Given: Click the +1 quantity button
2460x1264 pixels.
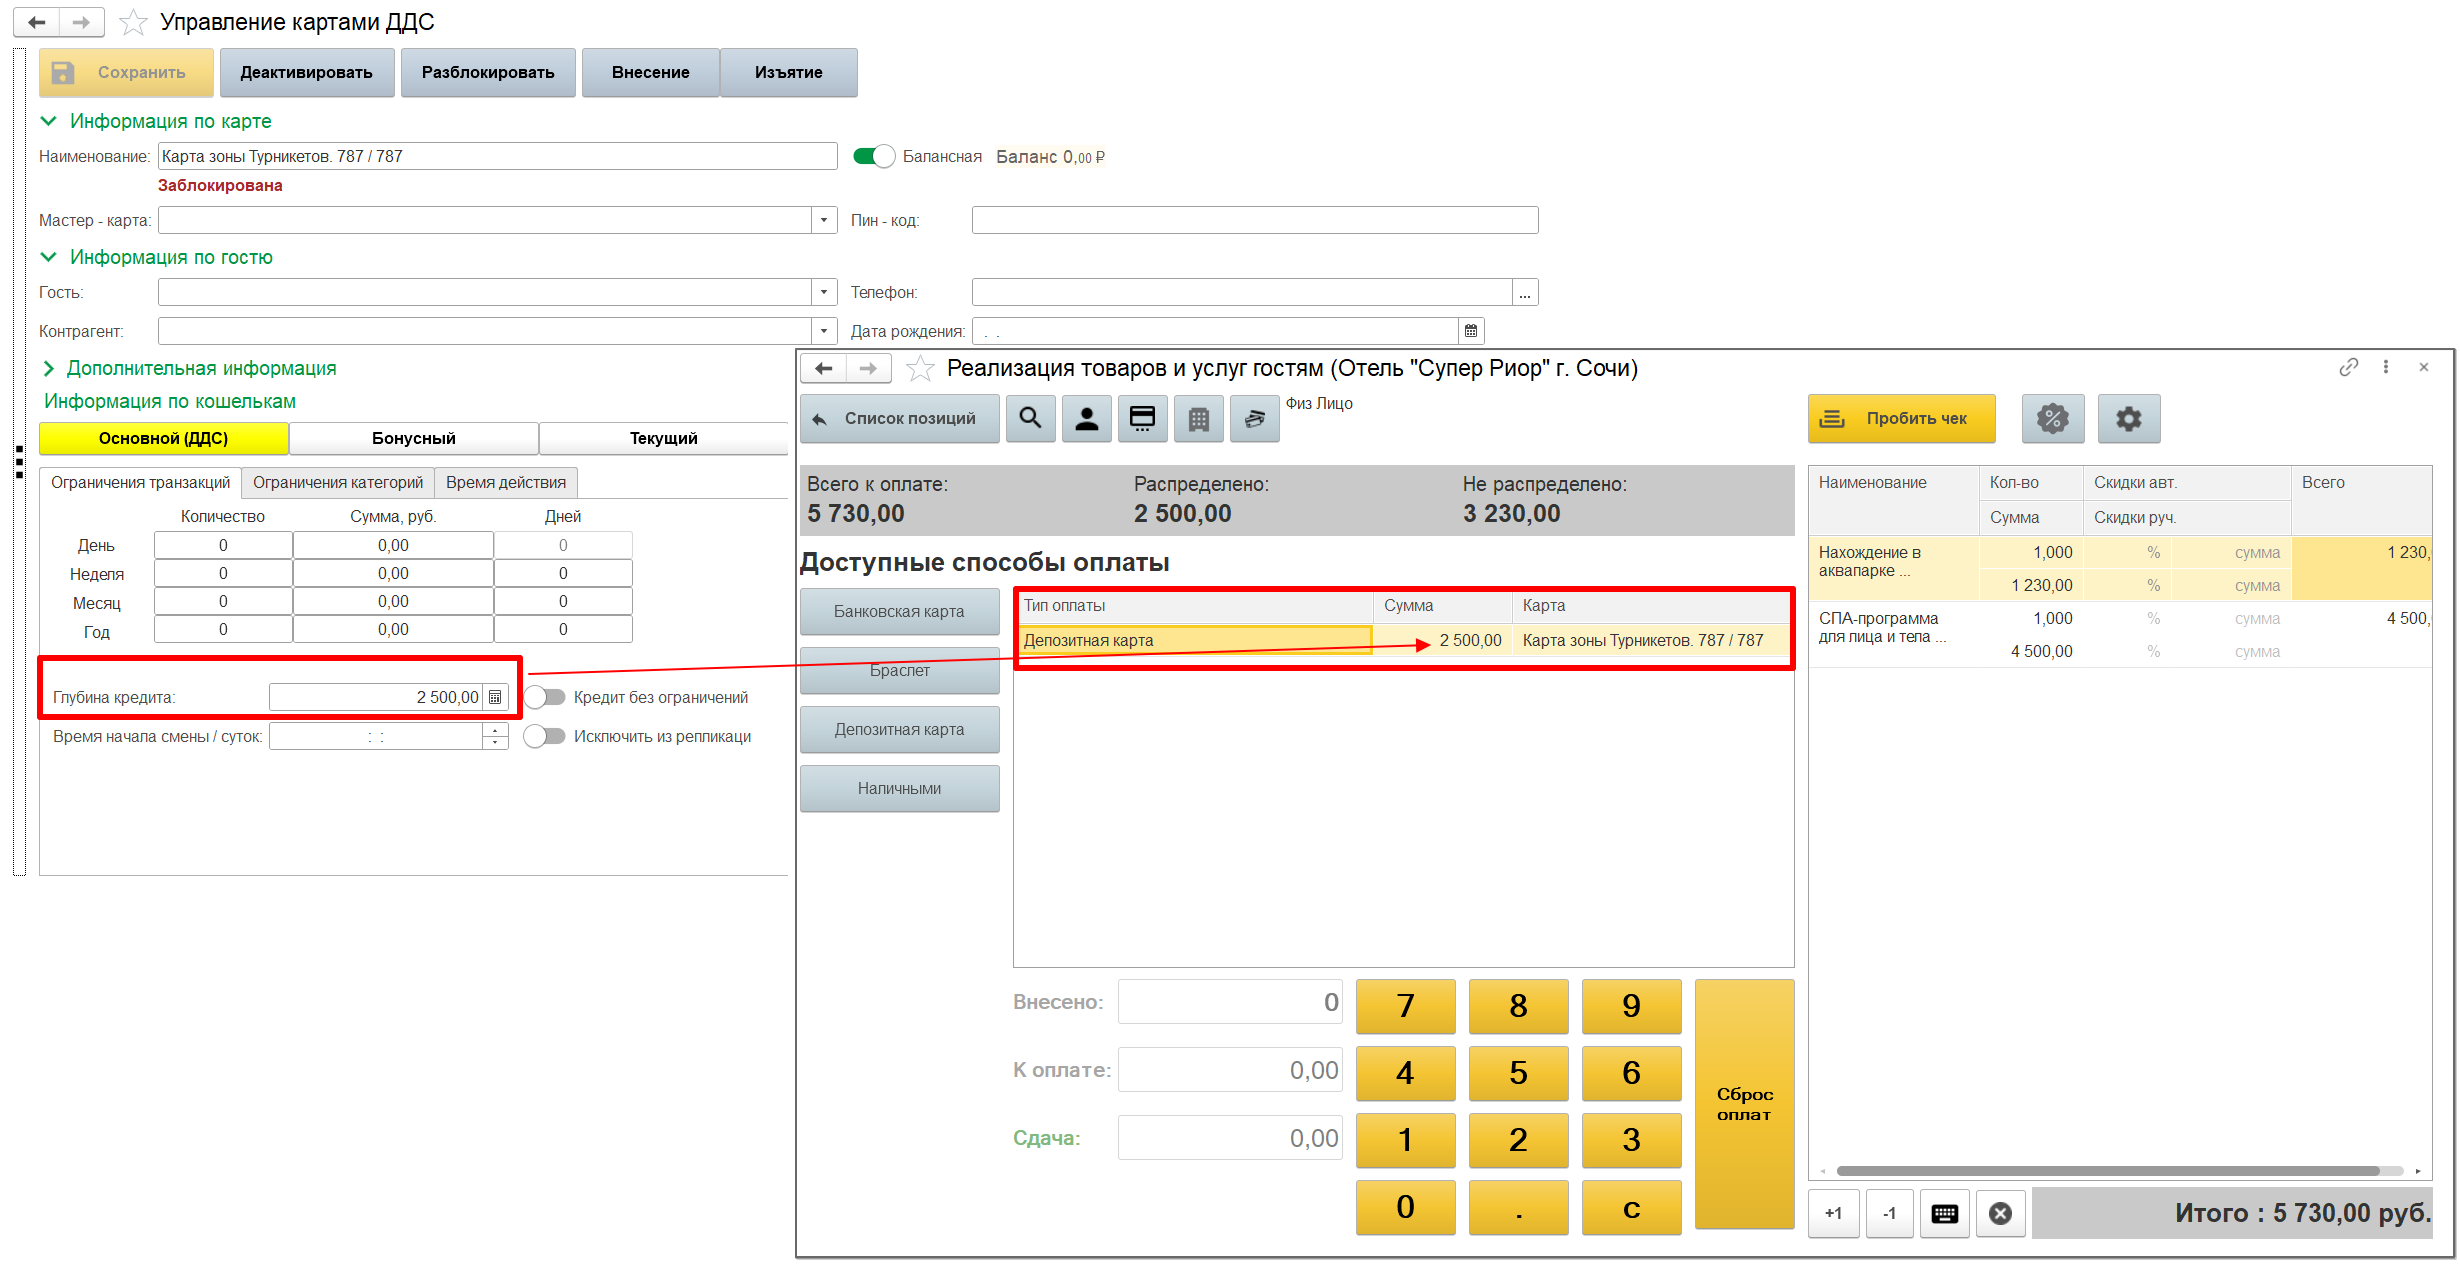Looking at the screenshot, I should point(1833,1213).
